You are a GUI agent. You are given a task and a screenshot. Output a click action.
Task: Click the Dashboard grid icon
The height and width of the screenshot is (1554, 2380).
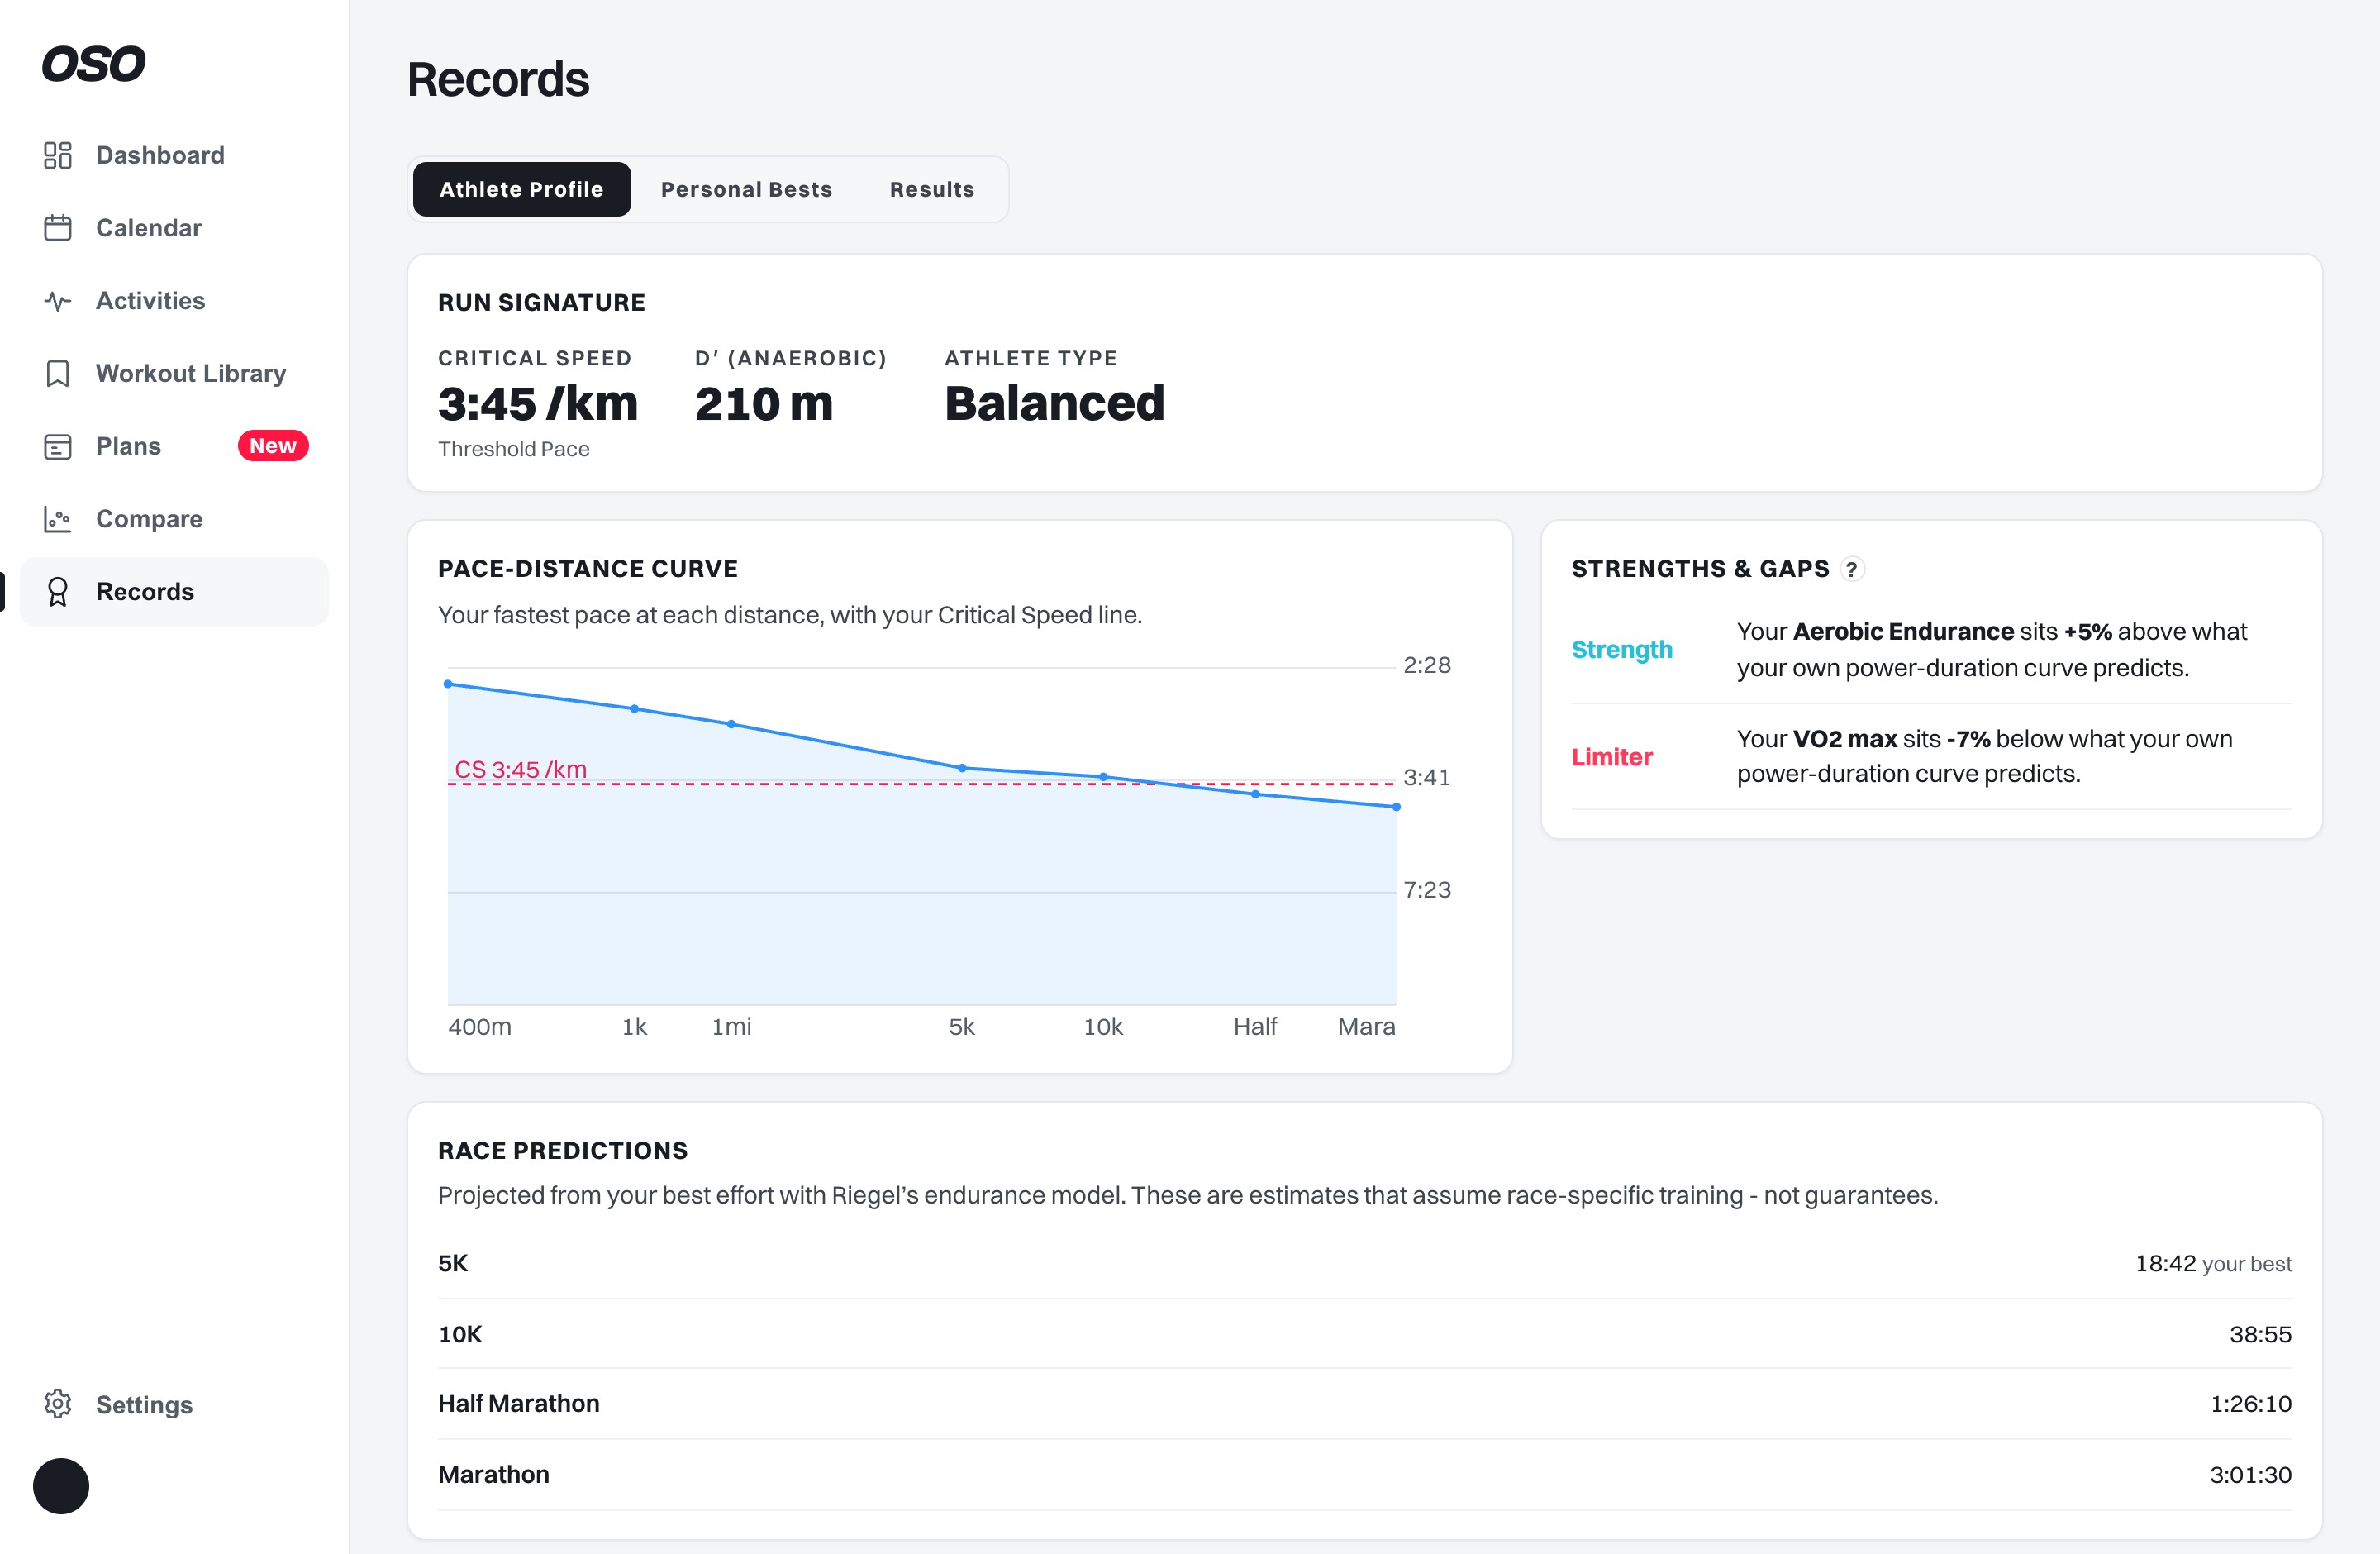(x=58, y=155)
